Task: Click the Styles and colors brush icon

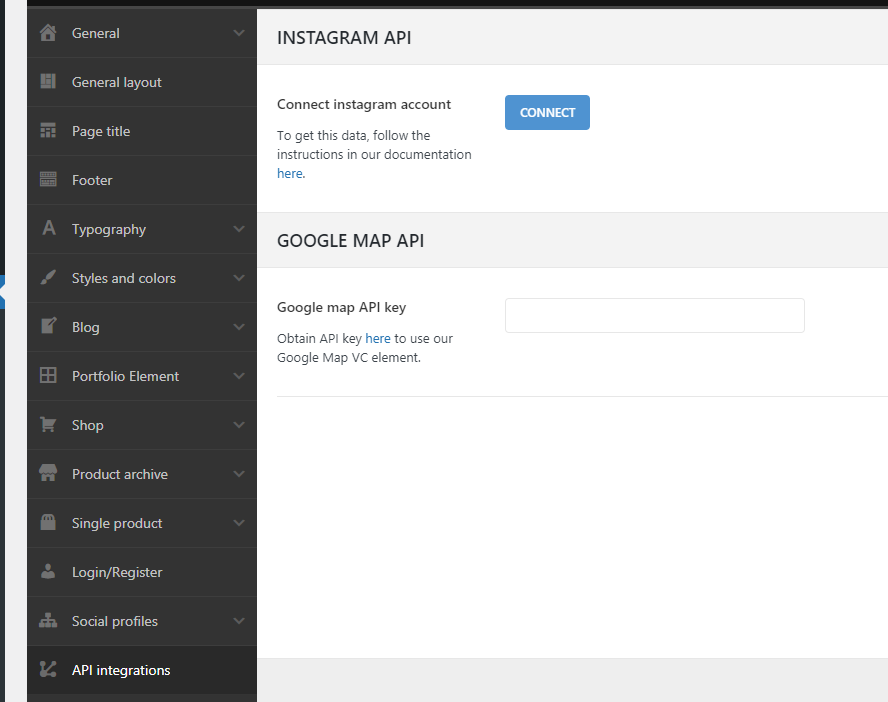Action: tap(48, 277)
